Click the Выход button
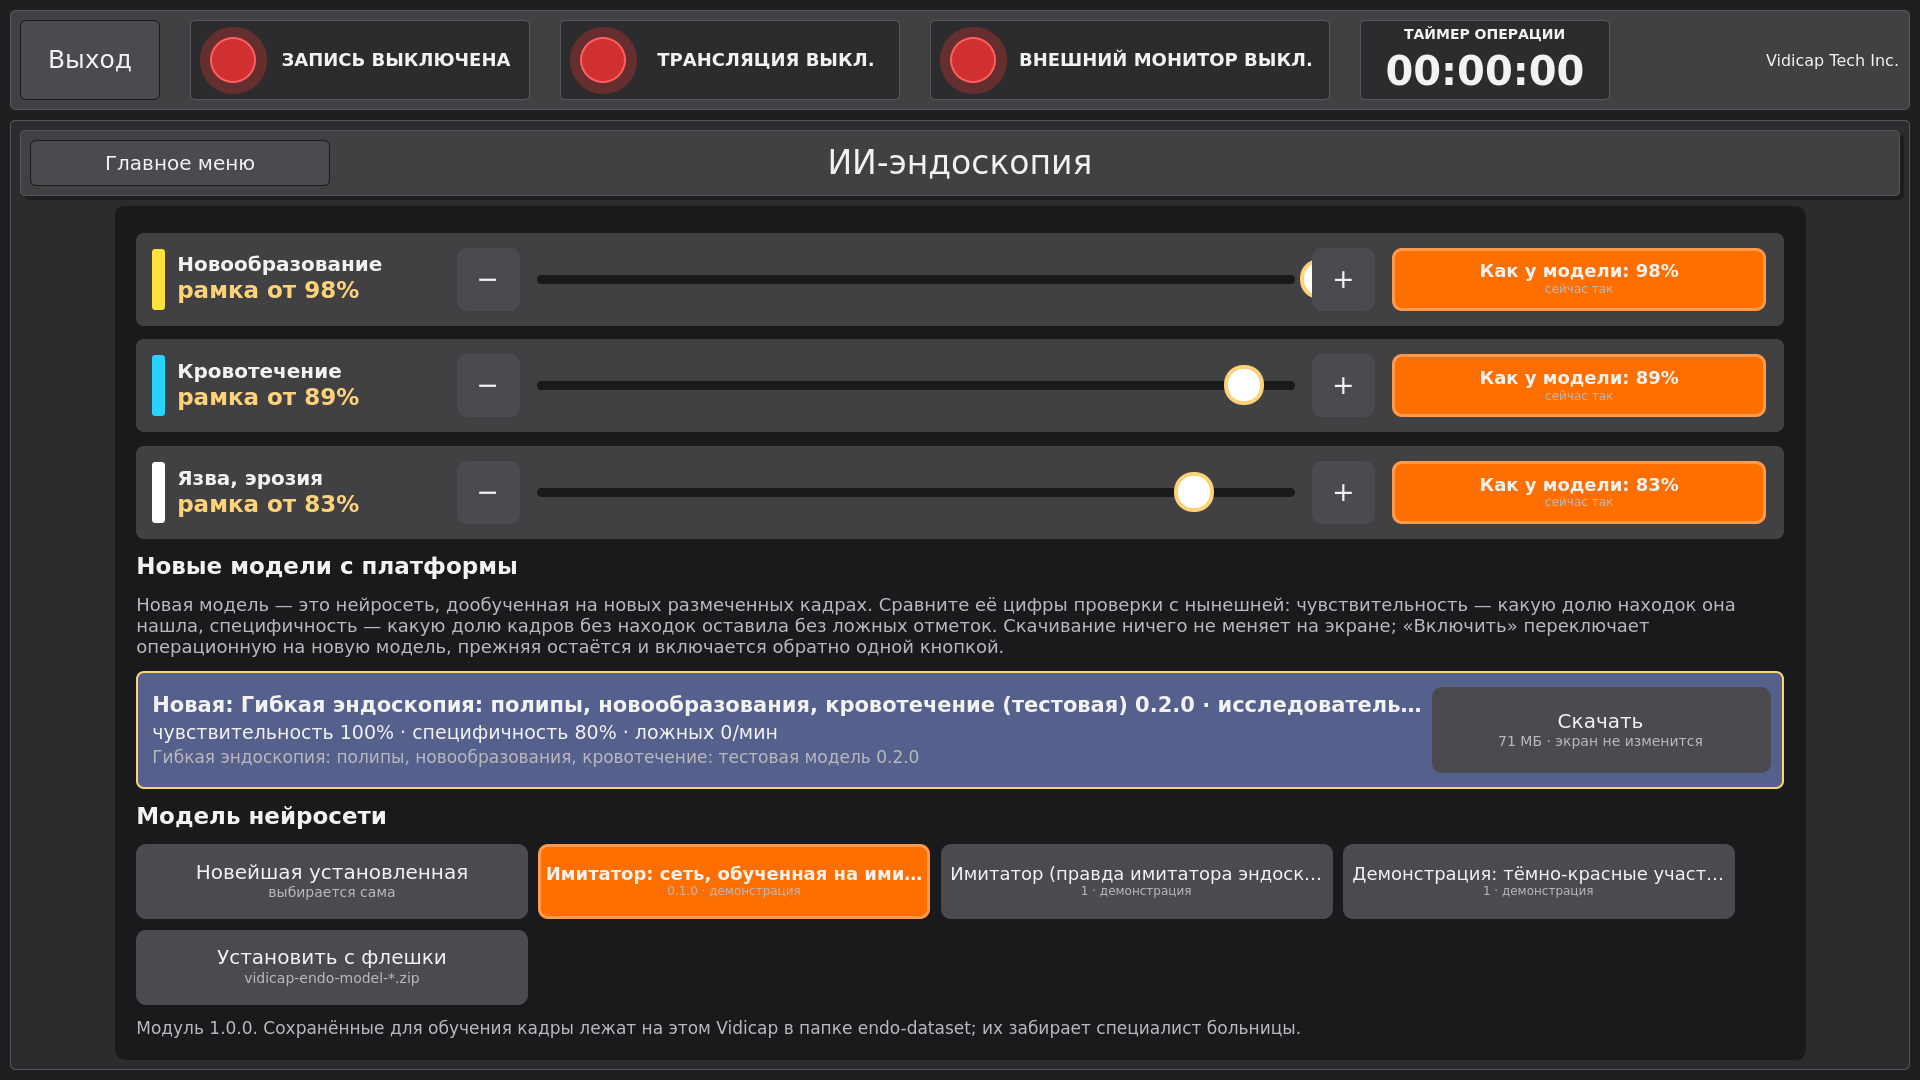 (90, 60)
